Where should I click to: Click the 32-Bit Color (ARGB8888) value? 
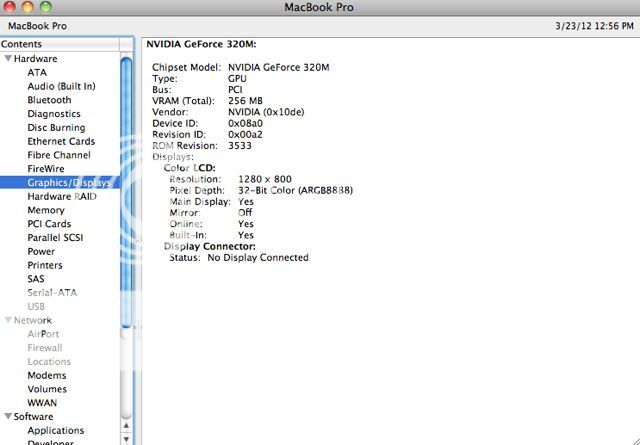click(x=295, y=191)
